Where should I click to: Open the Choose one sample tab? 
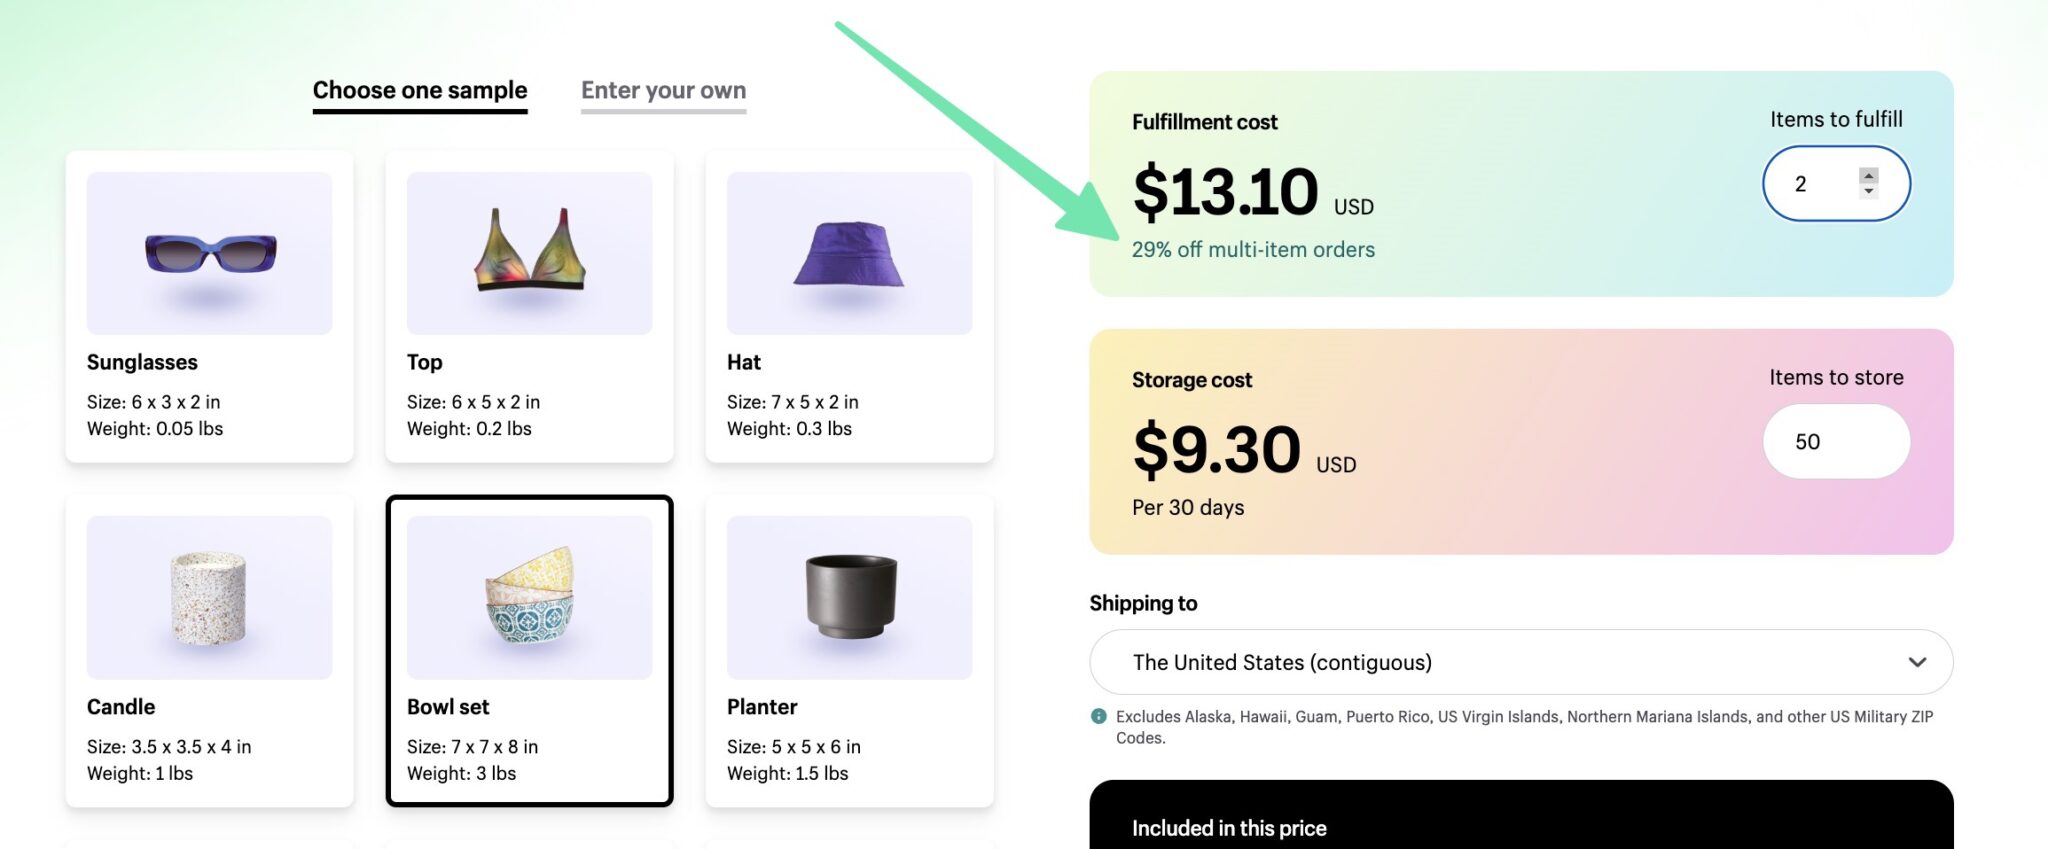[420, 90]
